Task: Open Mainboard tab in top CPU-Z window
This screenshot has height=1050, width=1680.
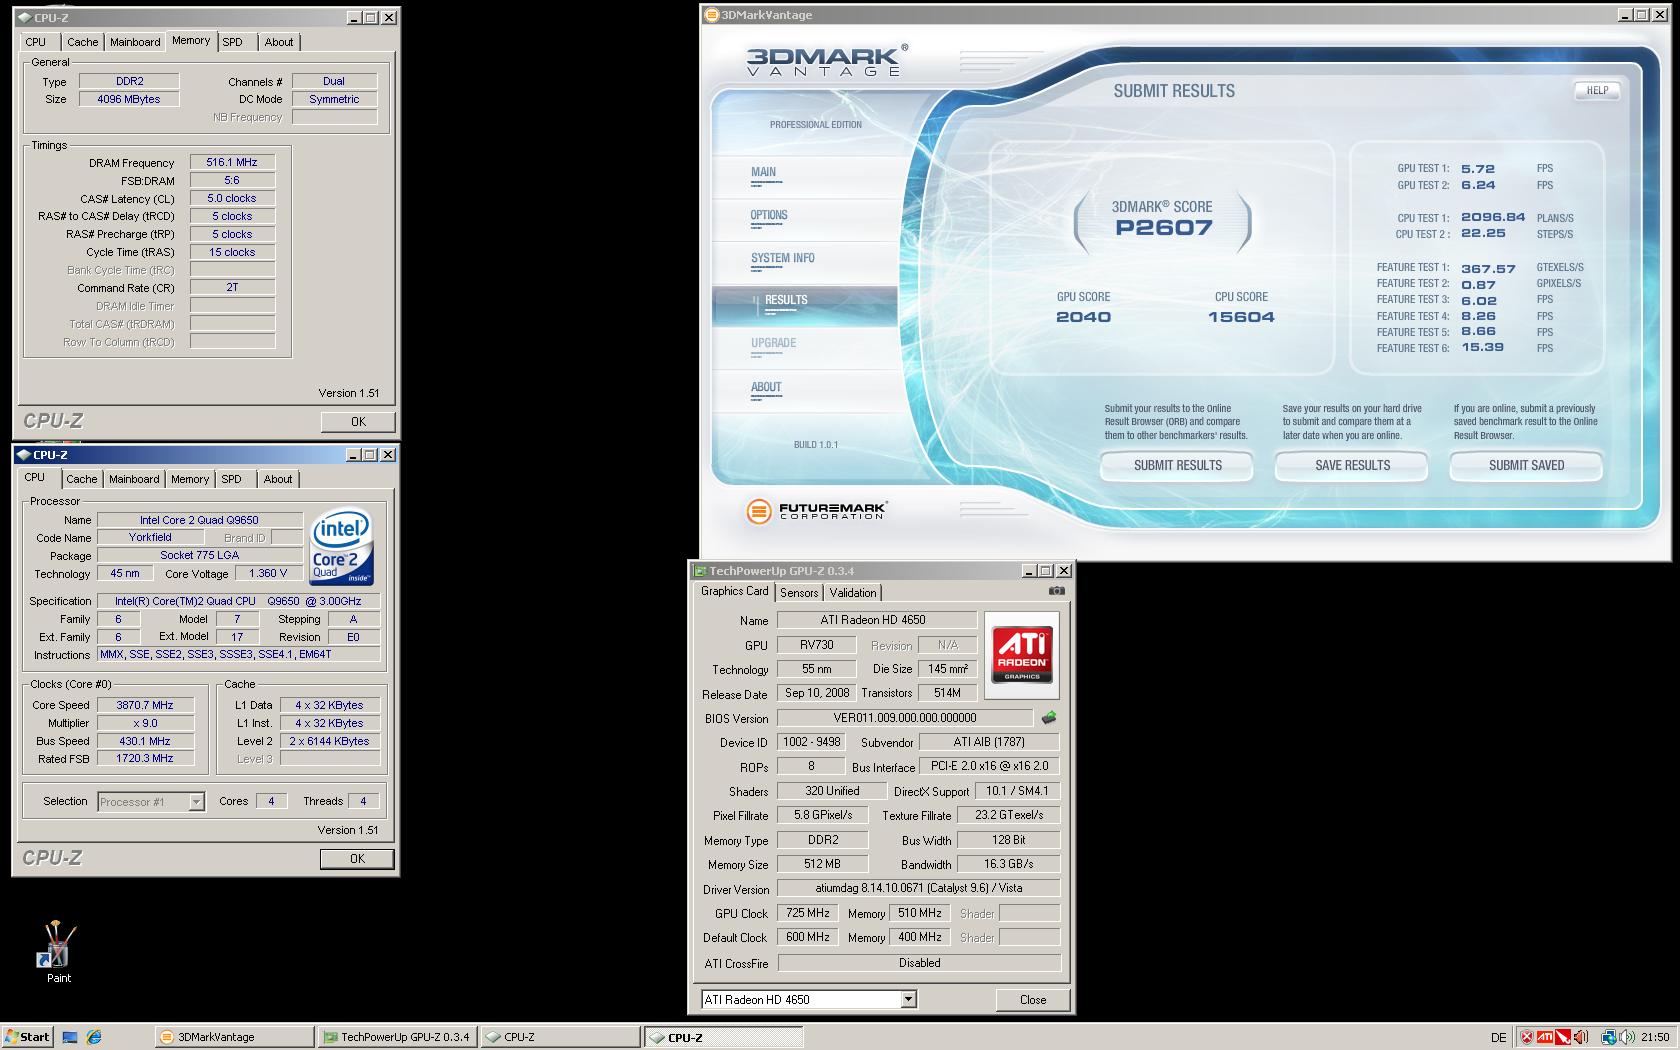Action: point(135,42)
